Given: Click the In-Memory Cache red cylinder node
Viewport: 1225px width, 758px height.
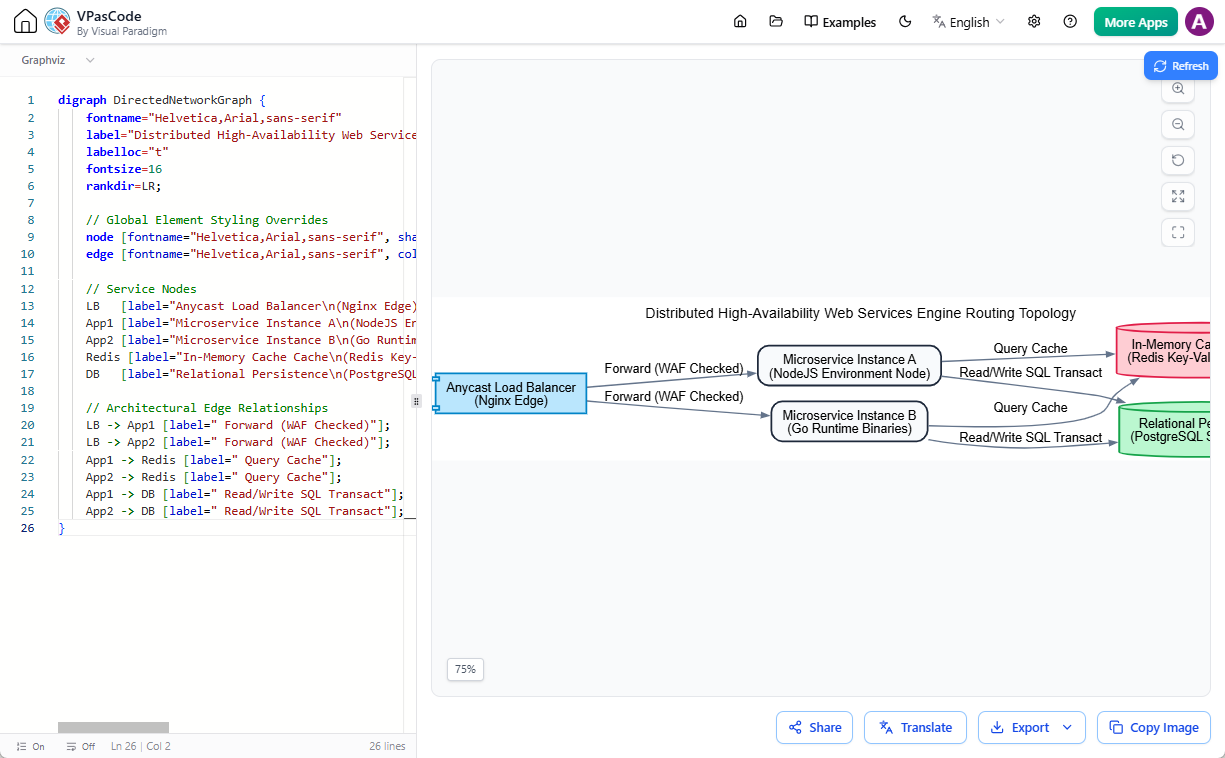Looking at the screenshot, I should [1163, 351].
